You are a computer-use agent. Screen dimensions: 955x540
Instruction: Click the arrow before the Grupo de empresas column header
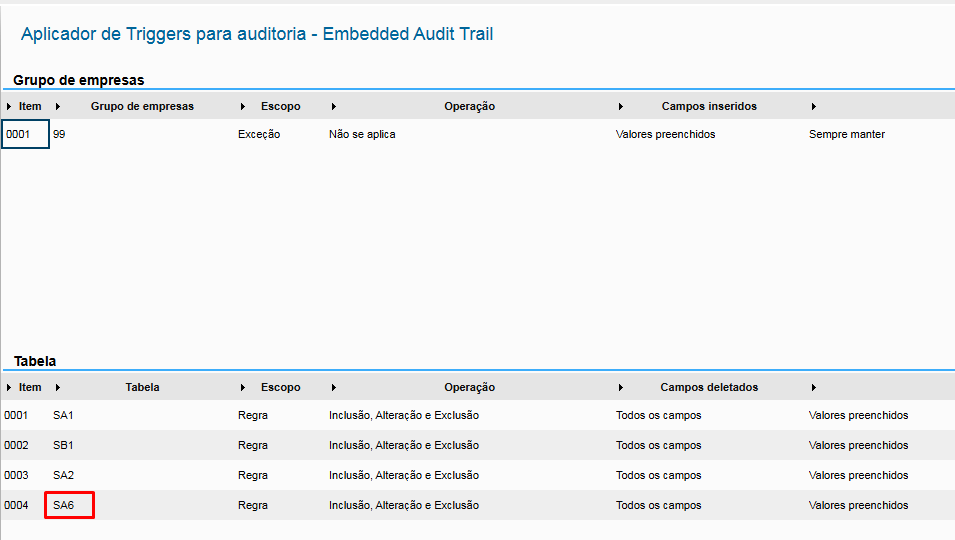tap(58, 106)
